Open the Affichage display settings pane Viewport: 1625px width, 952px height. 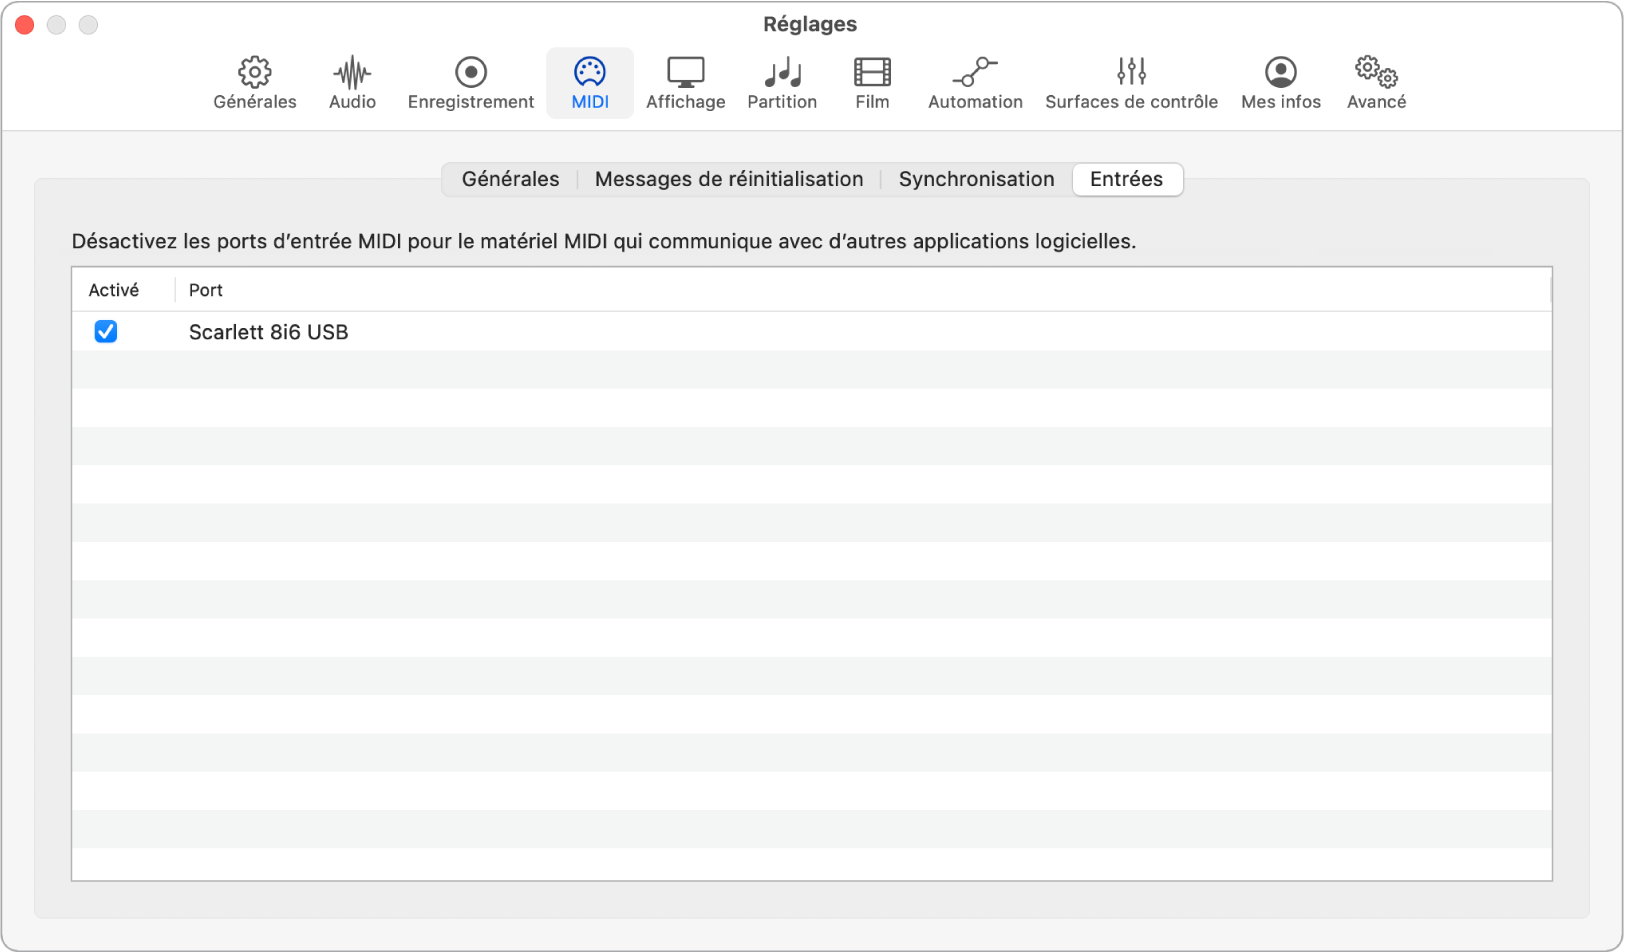686,83
